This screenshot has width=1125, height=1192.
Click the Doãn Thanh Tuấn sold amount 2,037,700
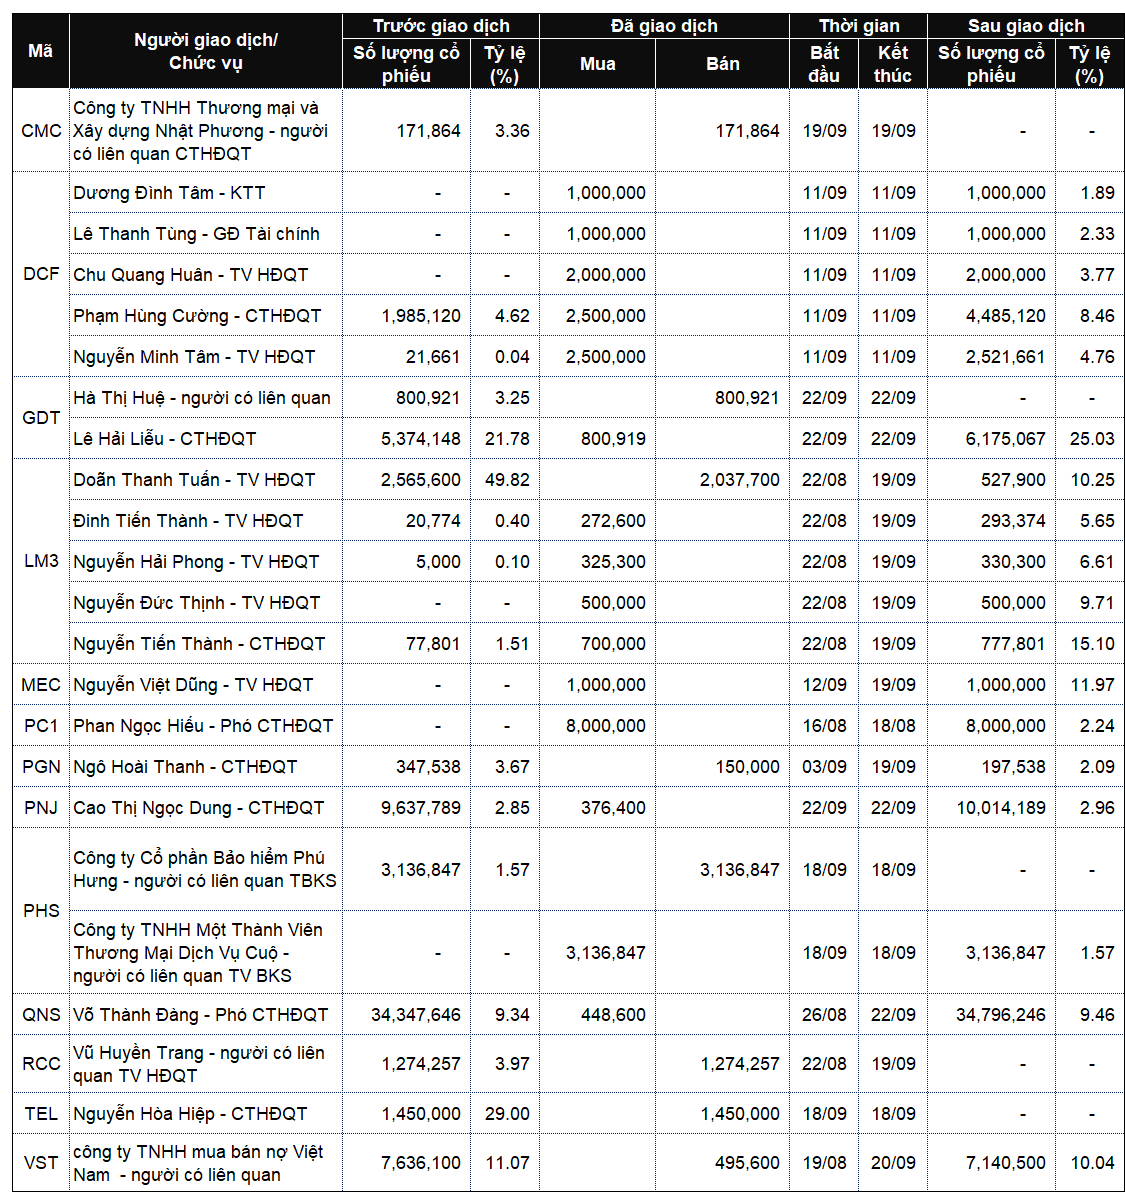(x=739, y=480)
